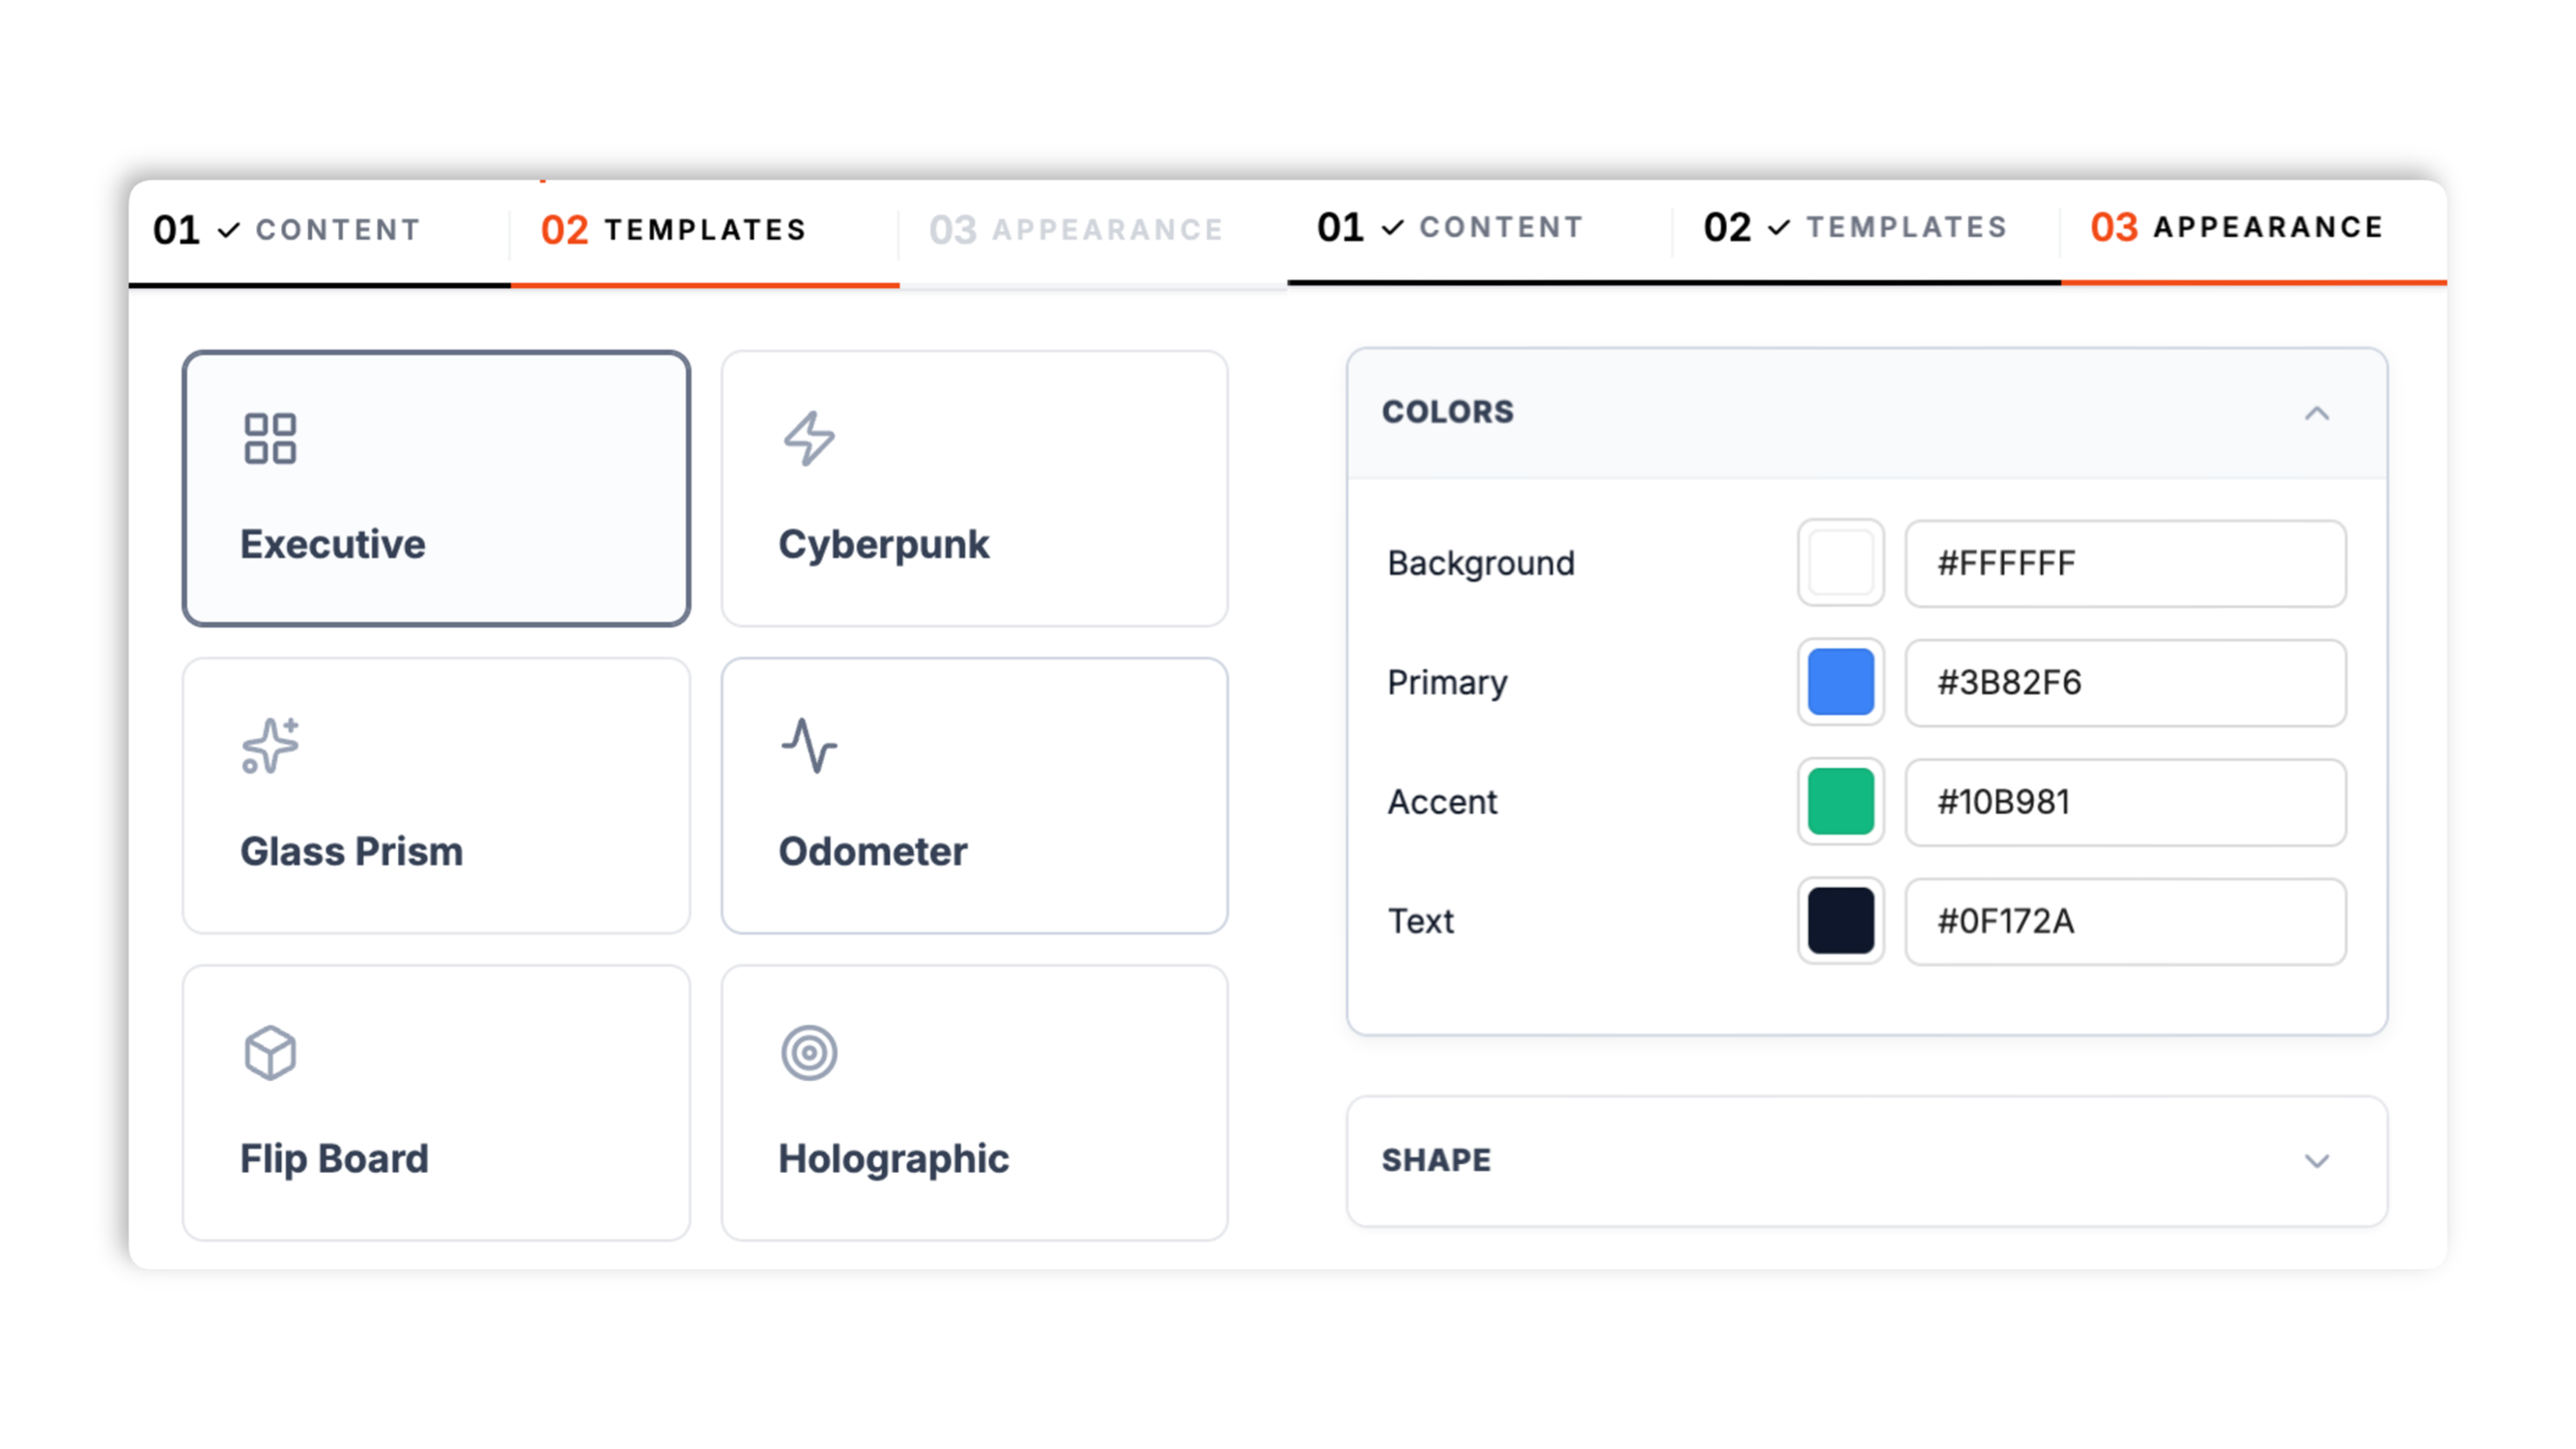Click the Primary color row label

(1447, 683)
